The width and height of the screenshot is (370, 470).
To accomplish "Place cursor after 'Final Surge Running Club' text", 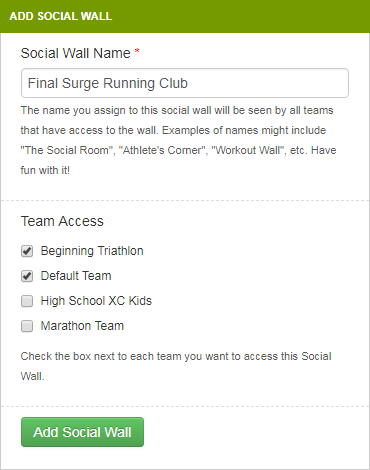I will [x=189, y=83].
